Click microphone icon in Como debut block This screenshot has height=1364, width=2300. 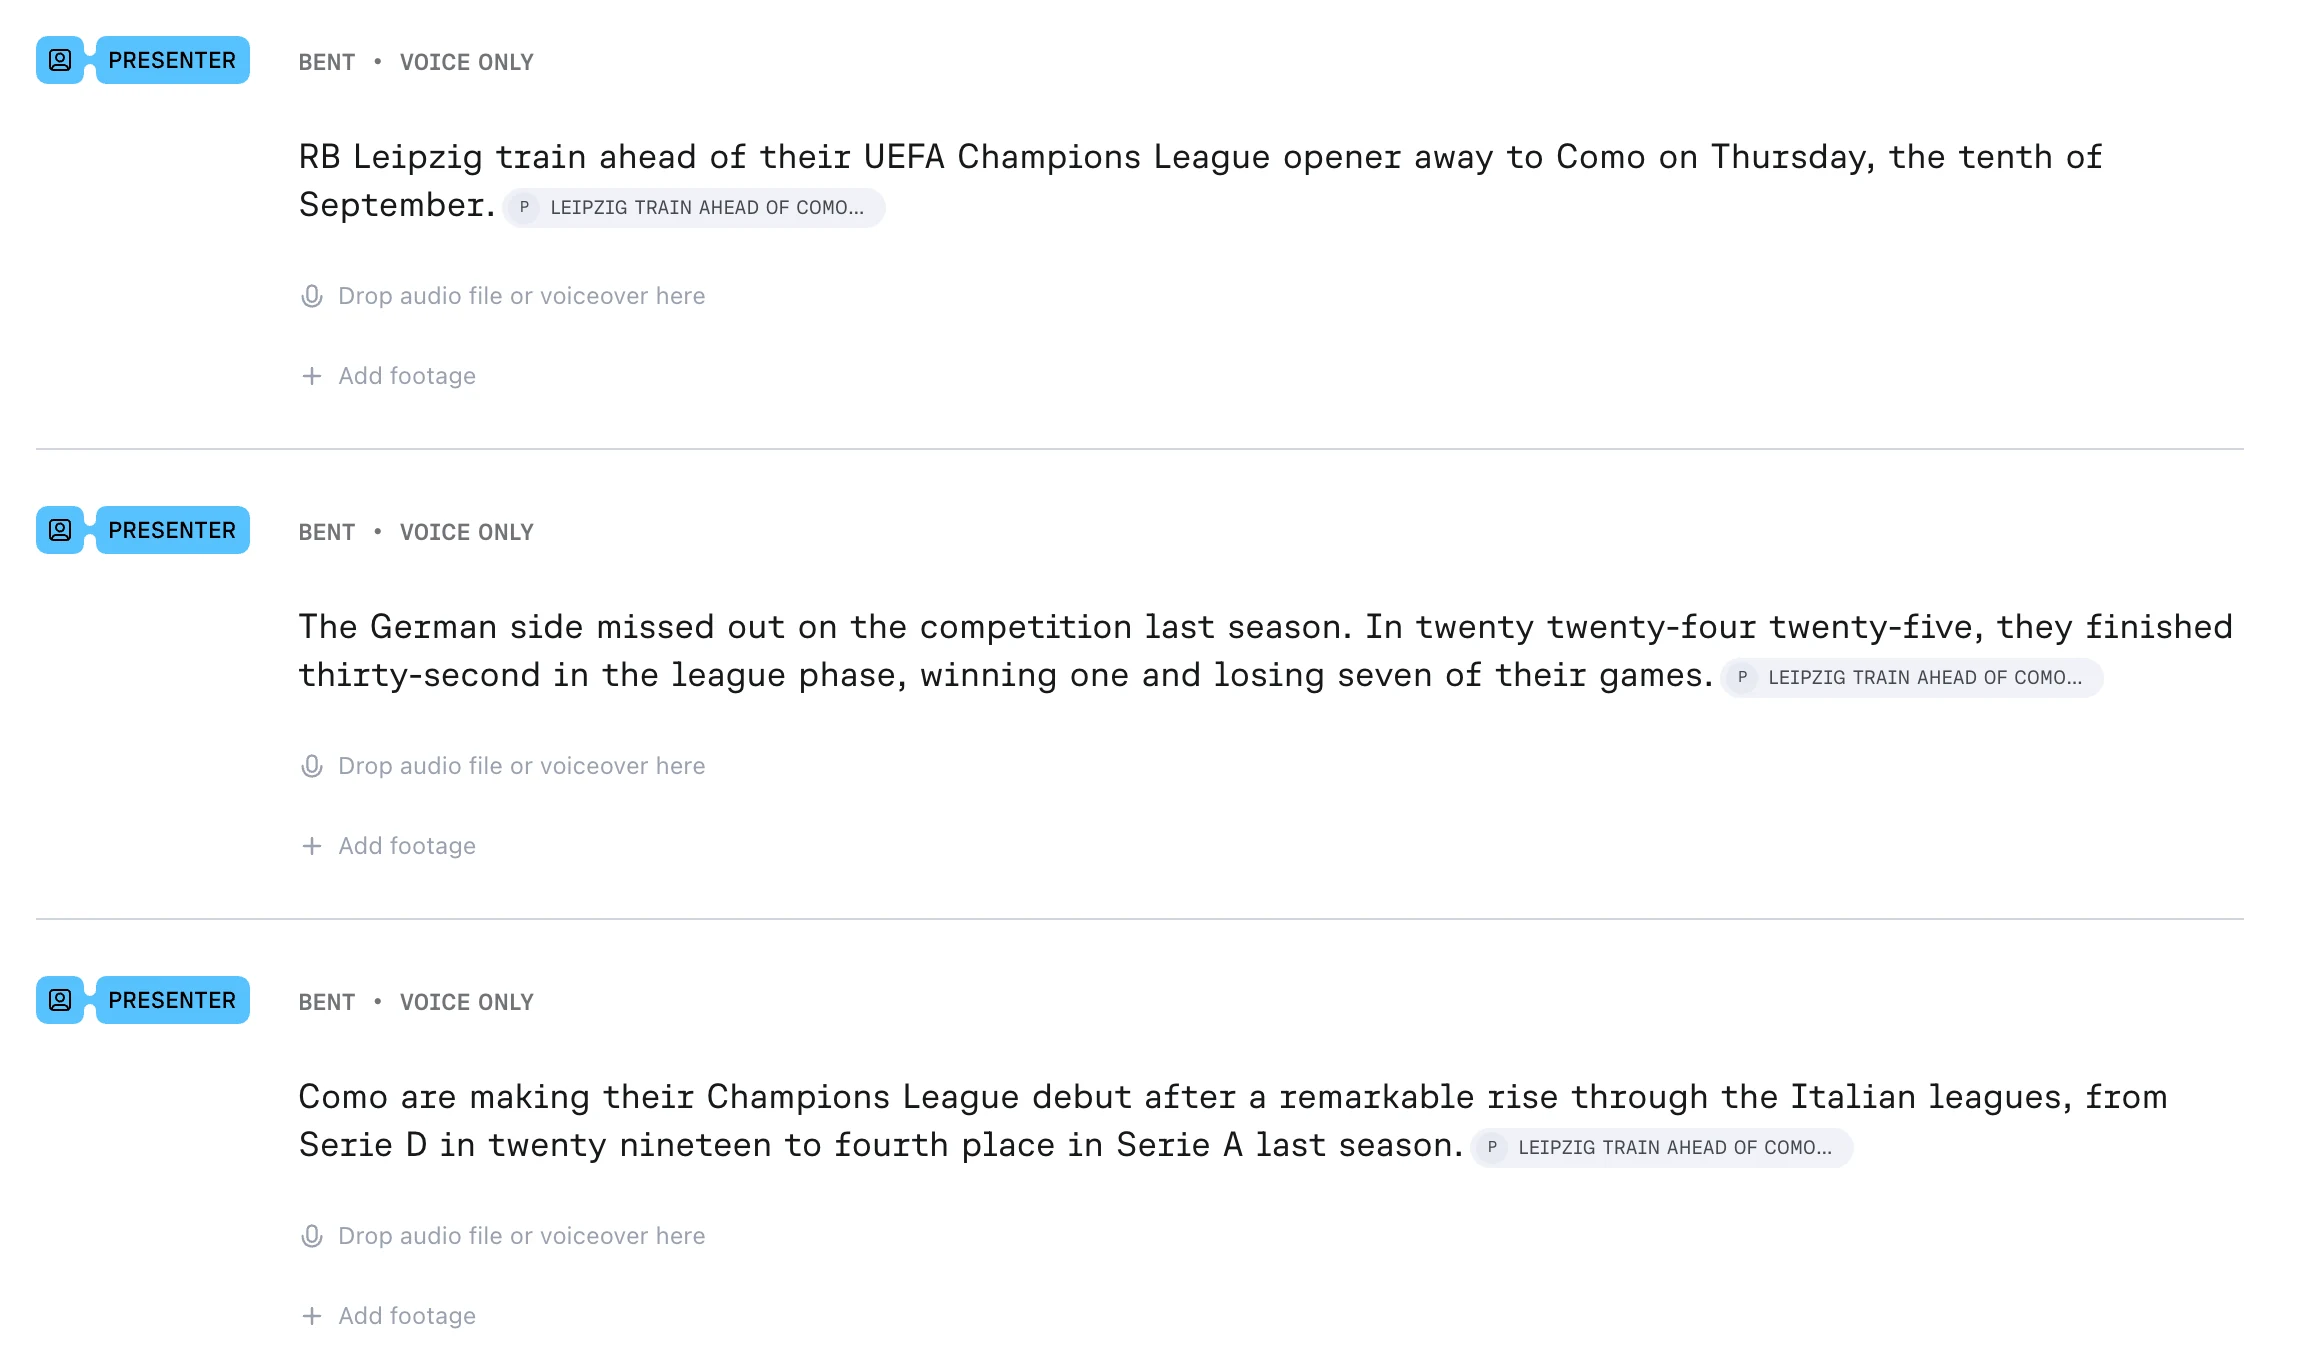pyautogui.click(x=312, y=1236)
